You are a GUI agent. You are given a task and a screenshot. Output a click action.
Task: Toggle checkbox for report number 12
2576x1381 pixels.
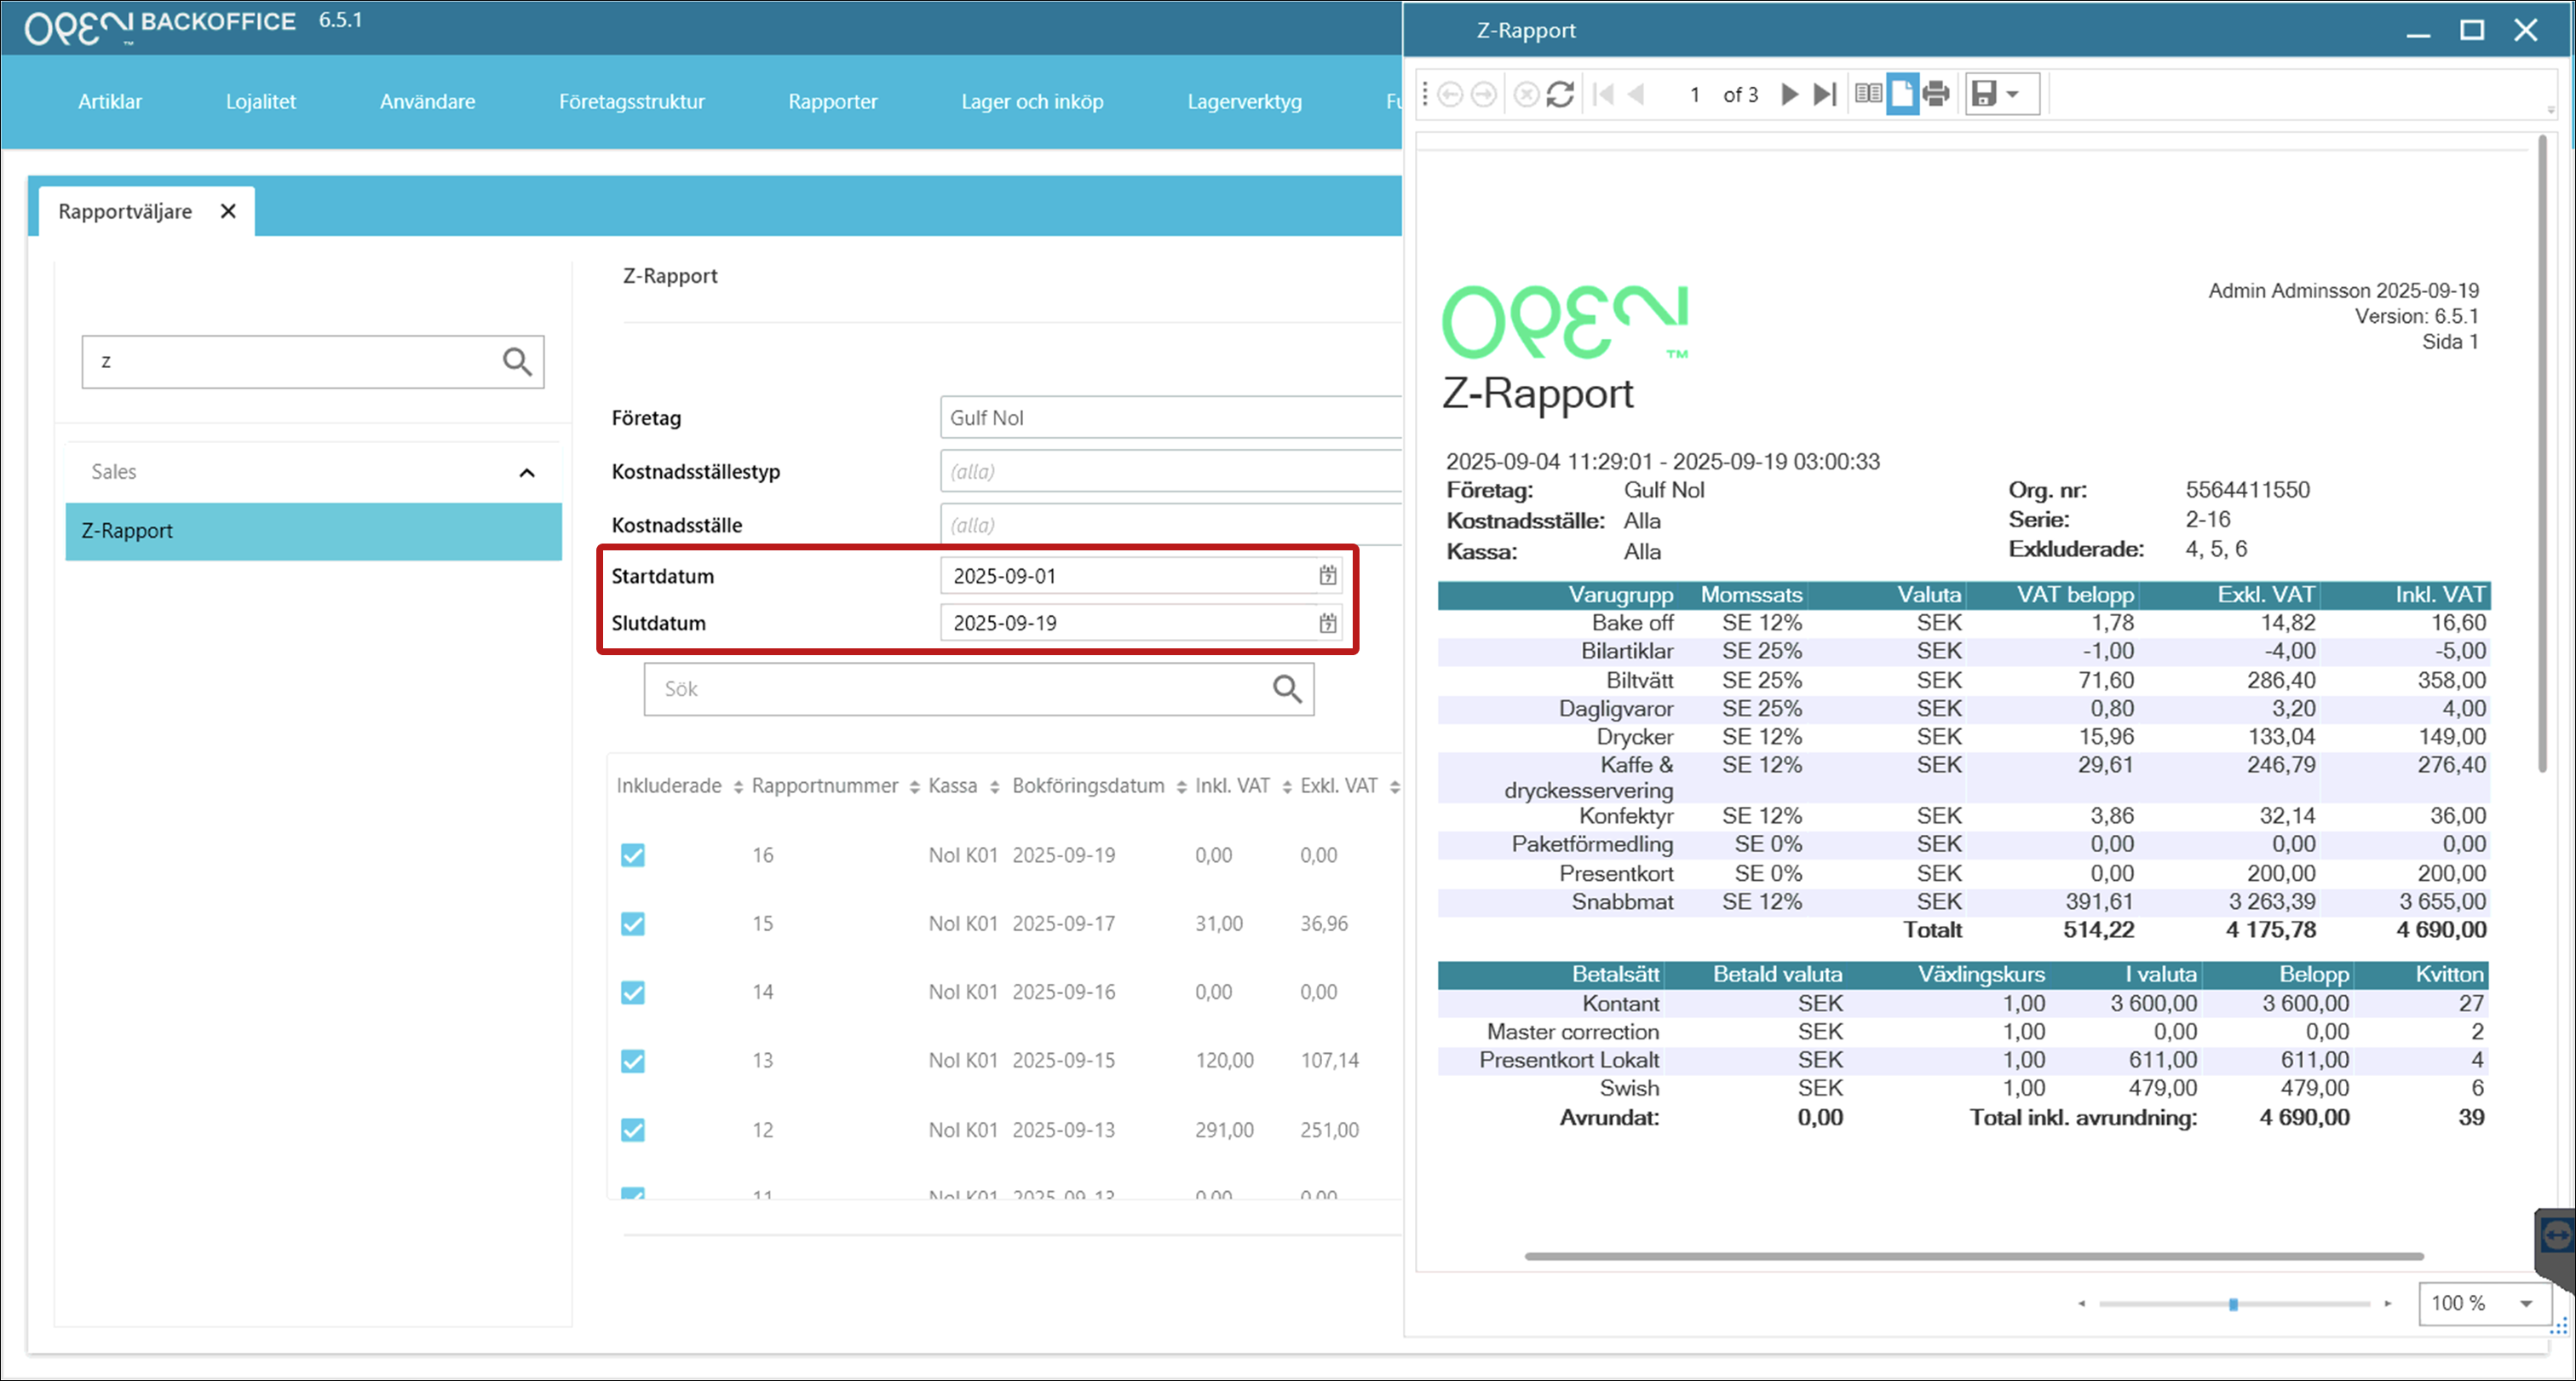tap(633, 1130)
